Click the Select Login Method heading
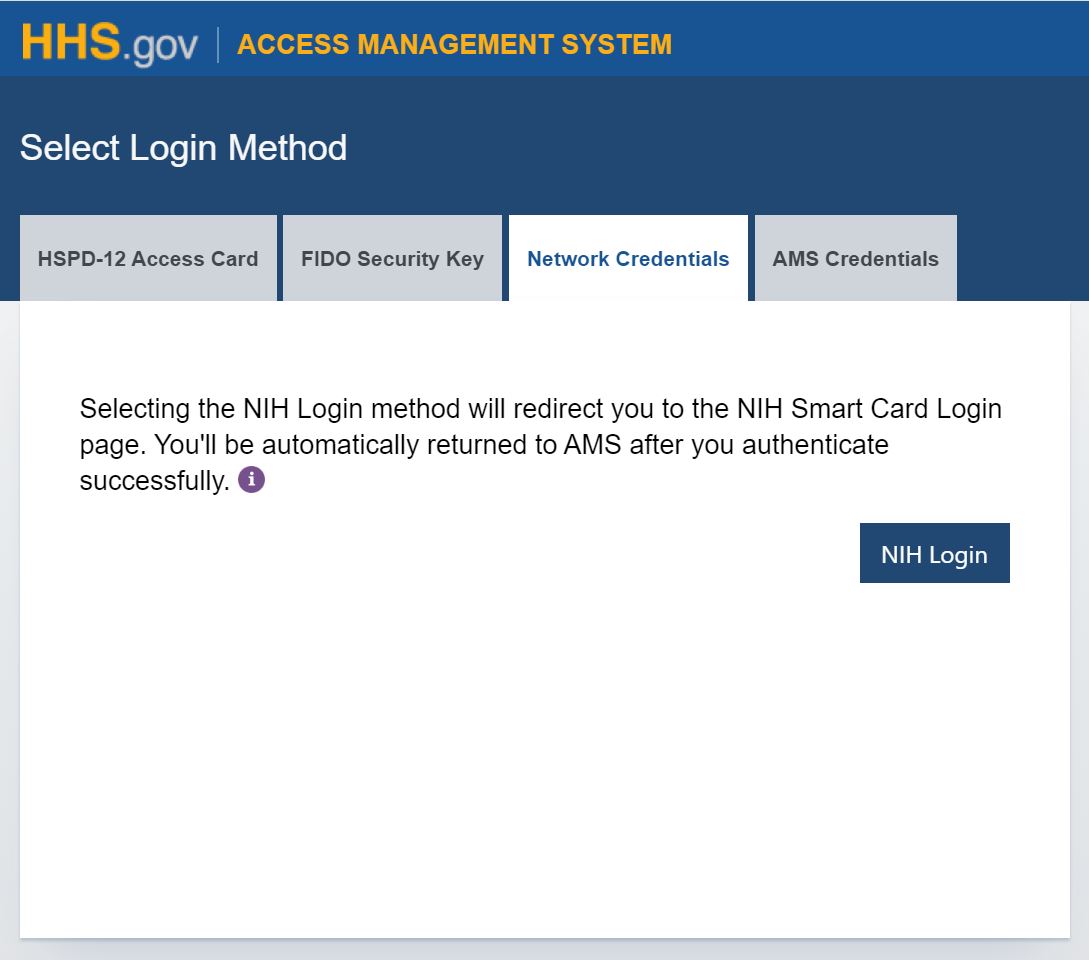The height and width of the screenshot is (960, 1089). point(183,148)
